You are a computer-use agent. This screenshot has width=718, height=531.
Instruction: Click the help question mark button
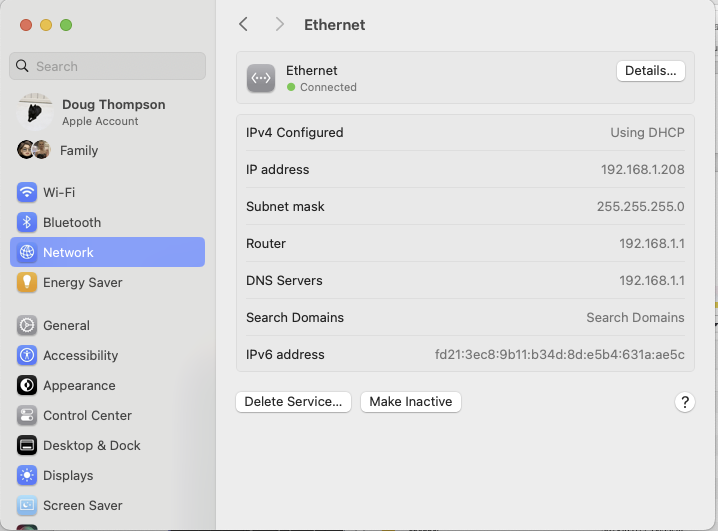pyautogui.click(x=685, y=402)
